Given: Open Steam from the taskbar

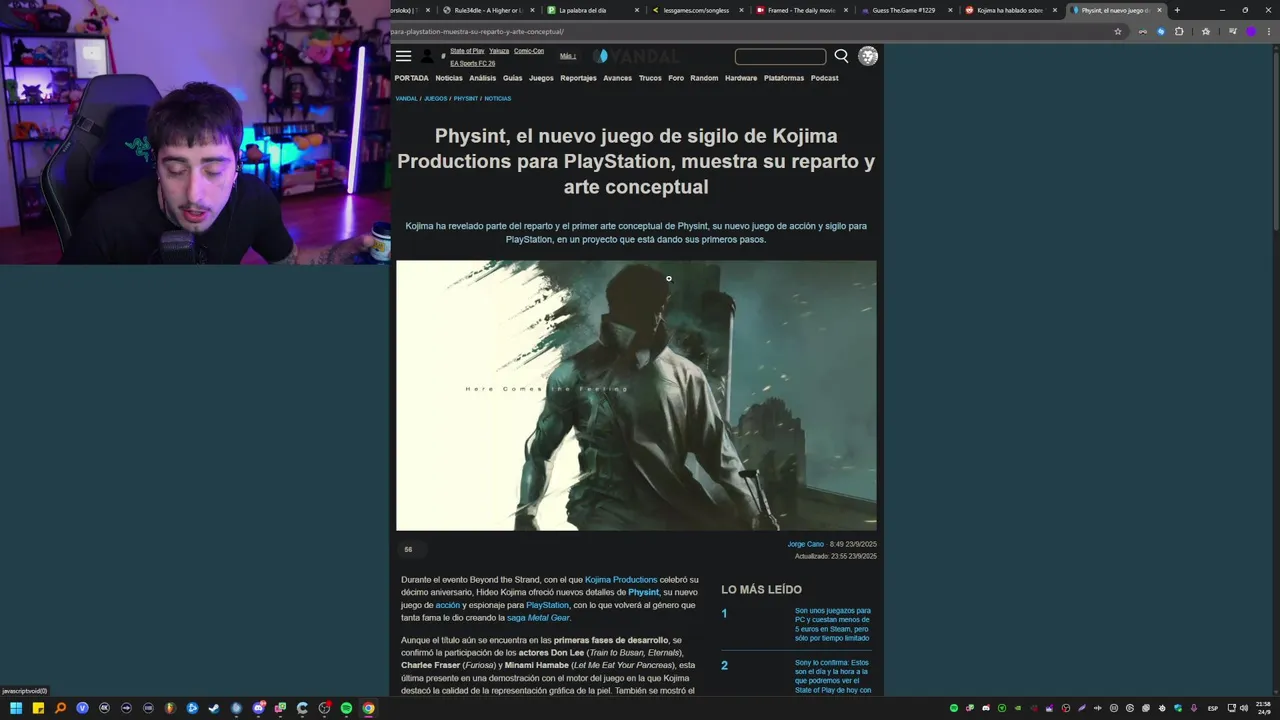Looking at the screenshot, I should 214,708.
